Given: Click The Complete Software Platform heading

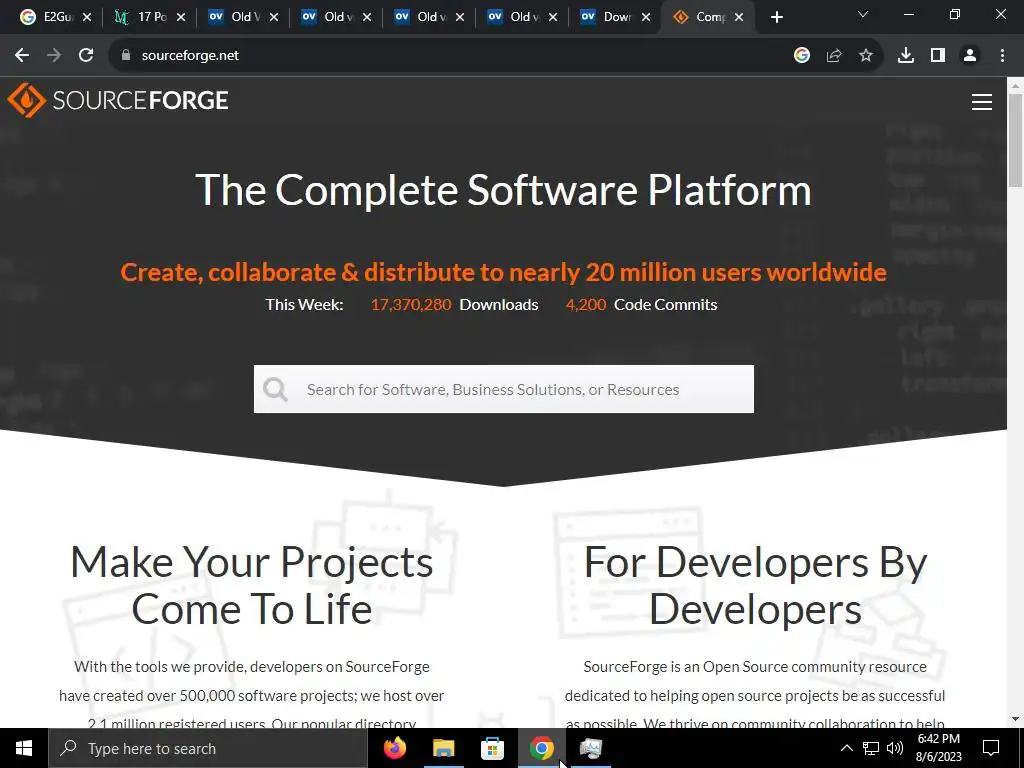Looking at the screenshot, I should [503, 190].
